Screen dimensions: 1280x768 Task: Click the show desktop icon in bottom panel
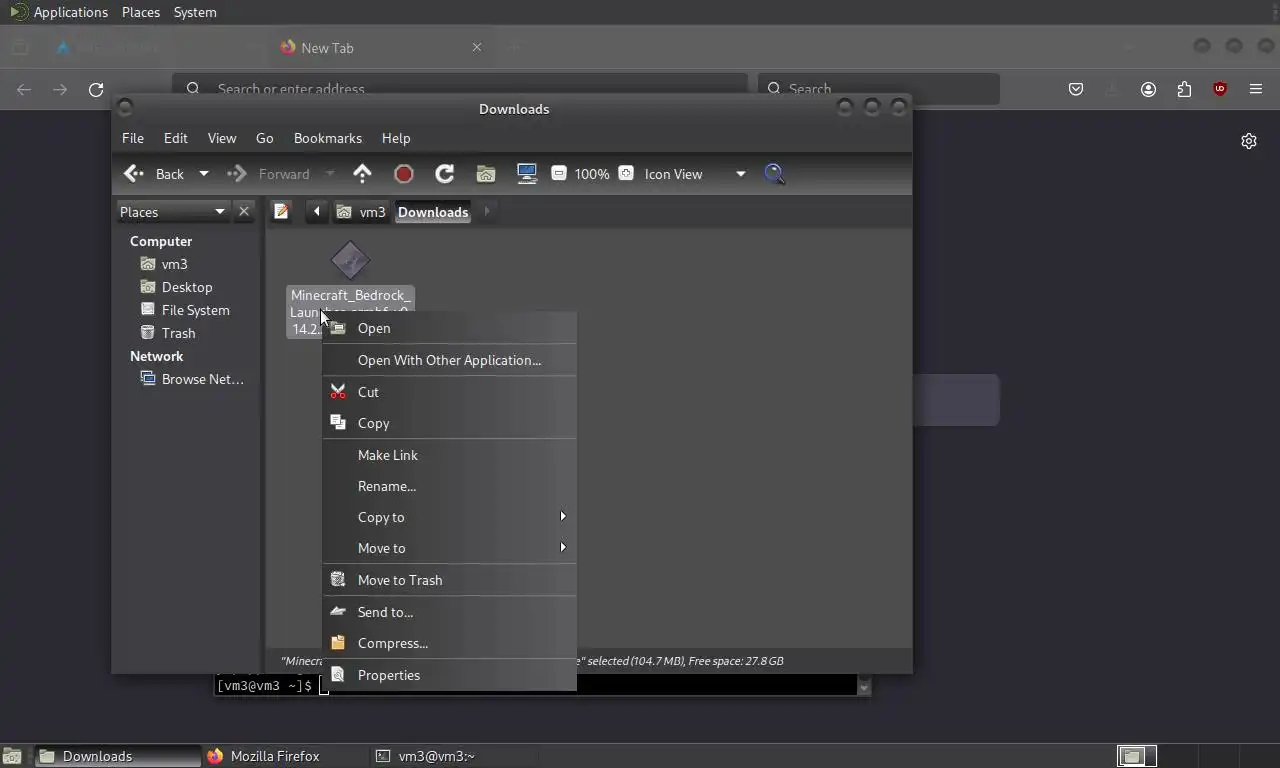point(12,756)
